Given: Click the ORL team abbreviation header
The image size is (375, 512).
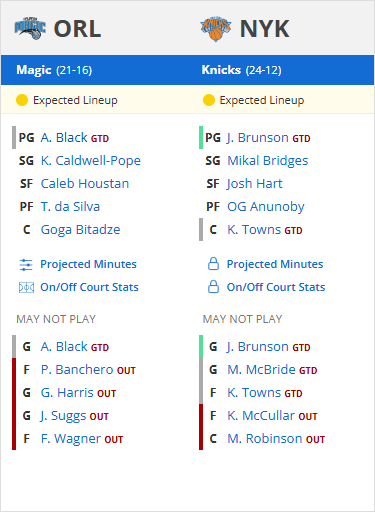Looking at the screenshot, I should coord(77,29).
